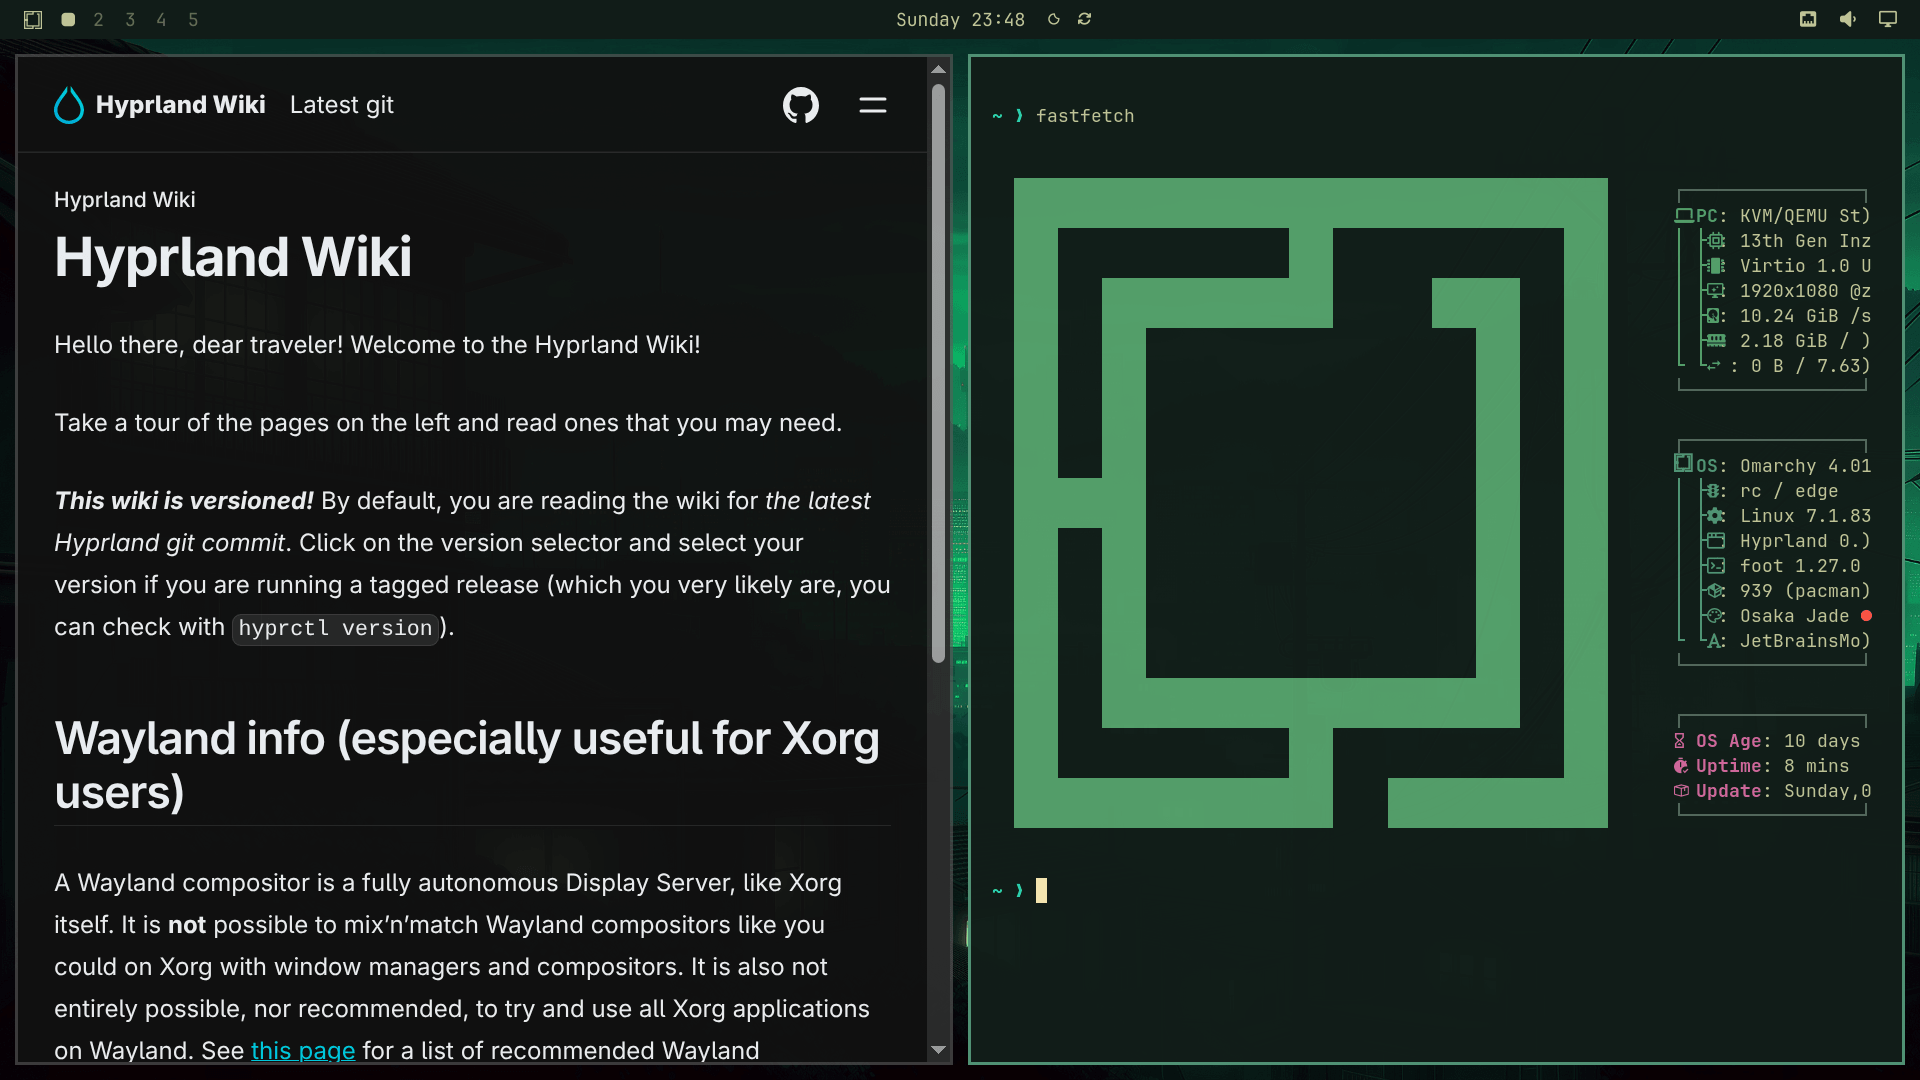The height and width of the screenshot is (1080, 1920).
Task: Click the kernel gear icon beside 'Linux 7.1.83'
Action: coord(1716,516)
